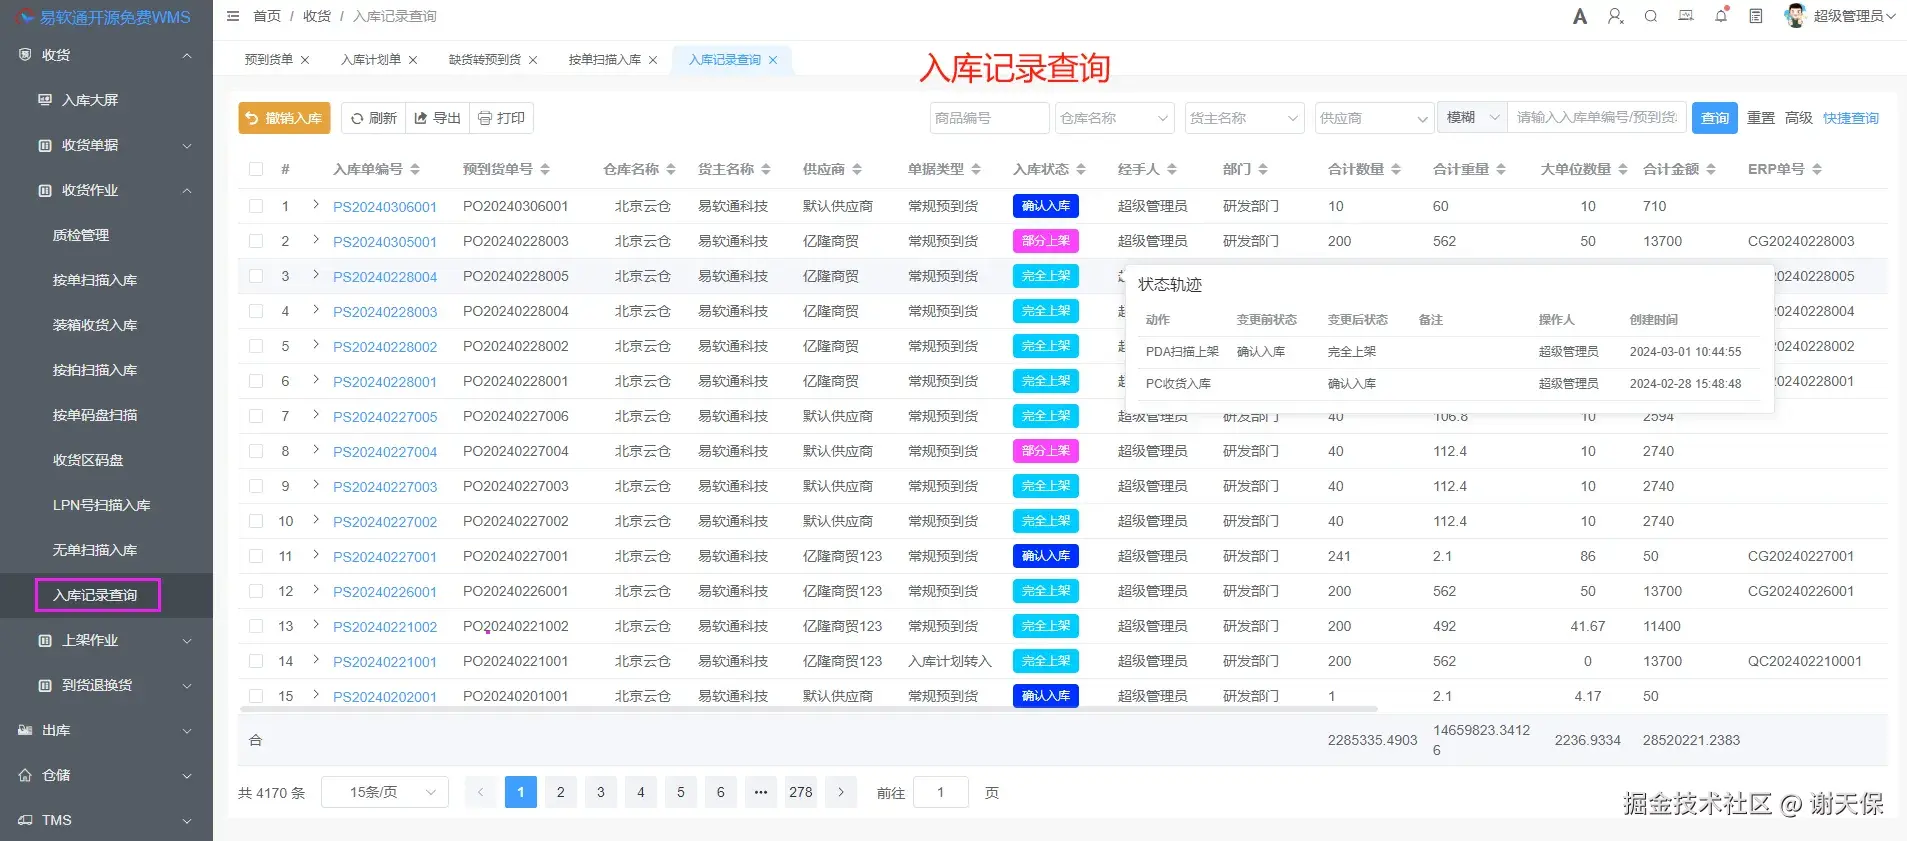Screen dimensions: 1907x841
Task: Sort by 入库状态 column arrows
Action: coord(1081,169)
